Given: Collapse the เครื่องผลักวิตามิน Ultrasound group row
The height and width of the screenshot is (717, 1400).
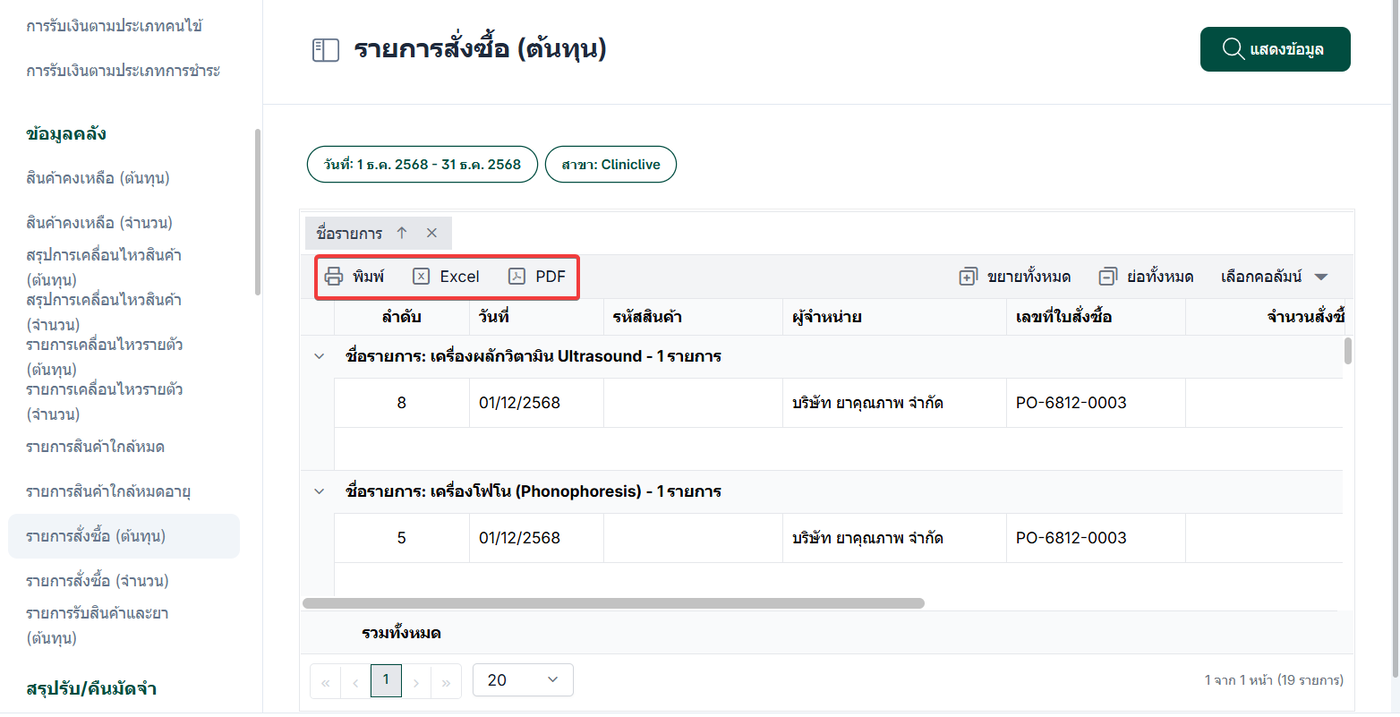Looking at the screenshot, I should (319, 356).
